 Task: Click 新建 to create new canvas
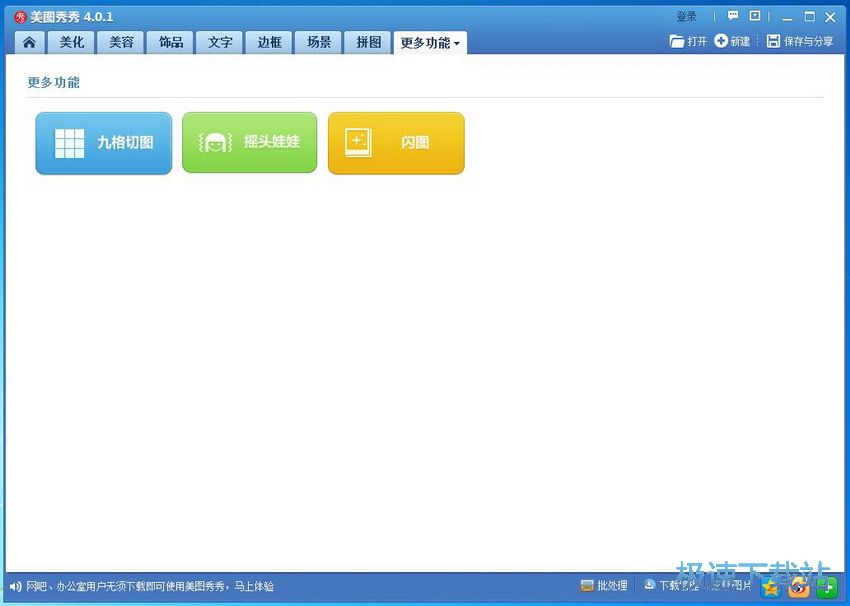732,41
